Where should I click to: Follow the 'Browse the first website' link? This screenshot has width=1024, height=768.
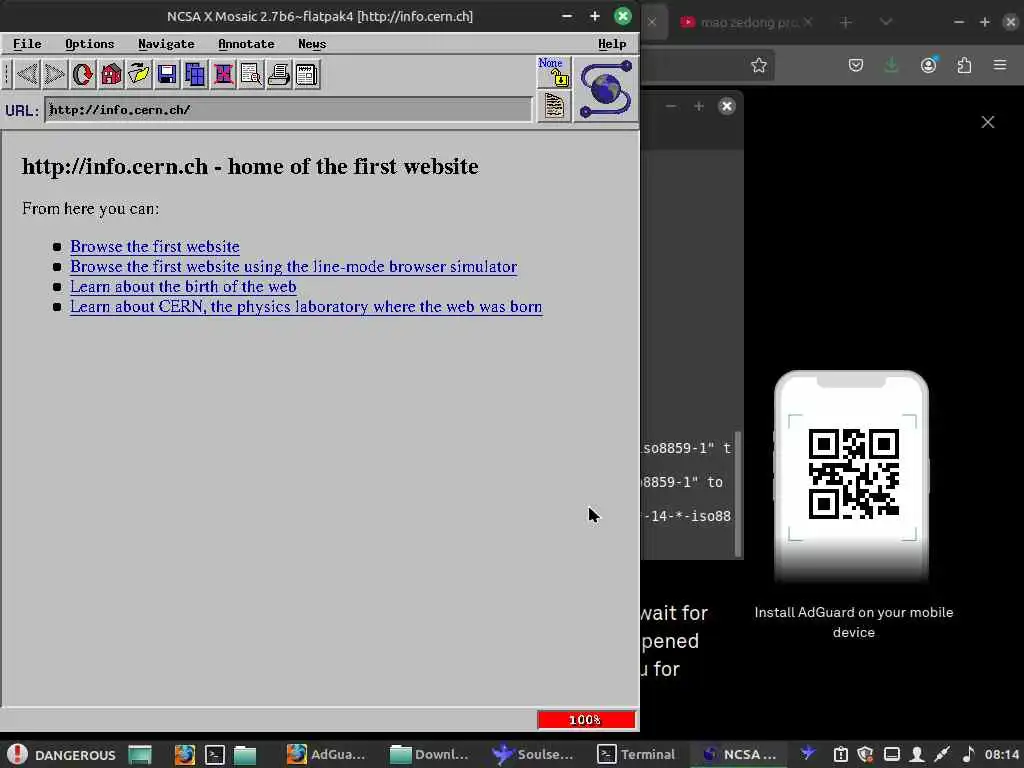point(155,247)
